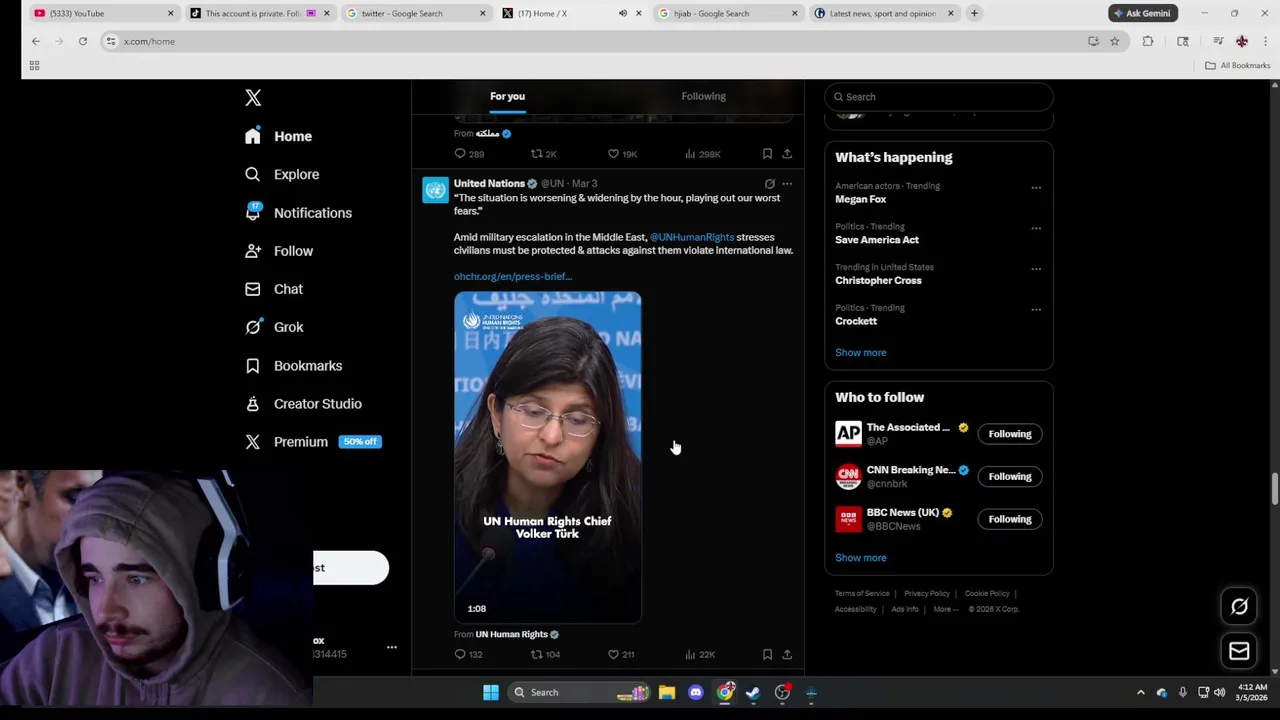Open Creator Studio in the sidebar
The image size is (1280, 720).
click(303, 404)
